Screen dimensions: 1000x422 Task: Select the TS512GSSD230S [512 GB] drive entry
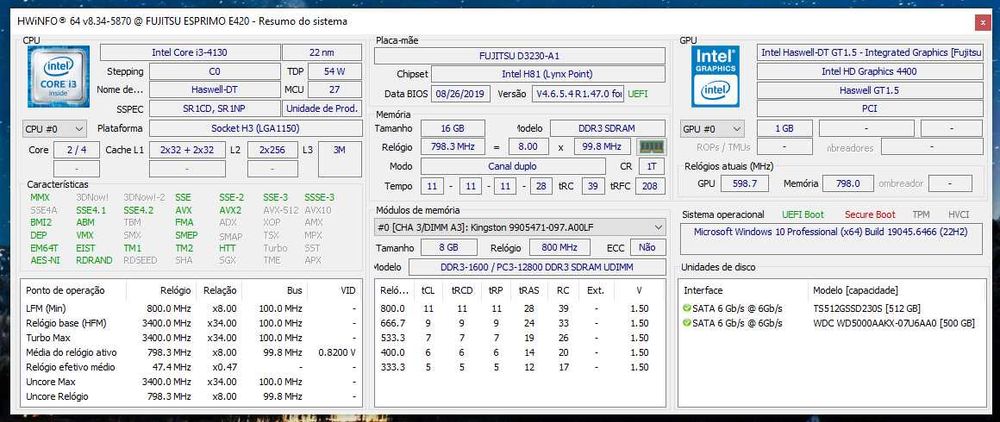(x=867, y=309)
